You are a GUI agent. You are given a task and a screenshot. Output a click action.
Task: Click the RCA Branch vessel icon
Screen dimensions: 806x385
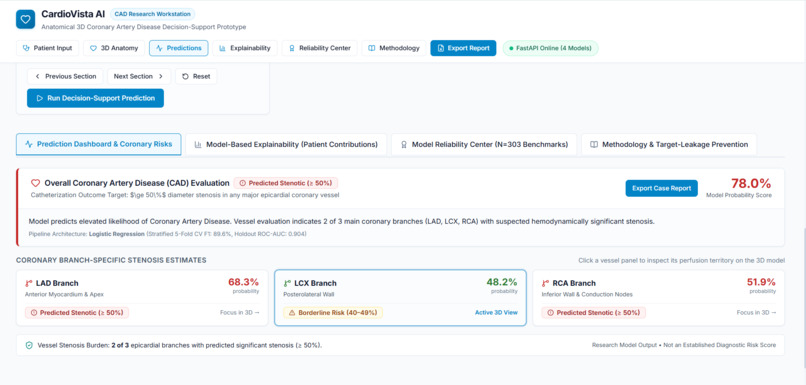click(x=545, y=283)
